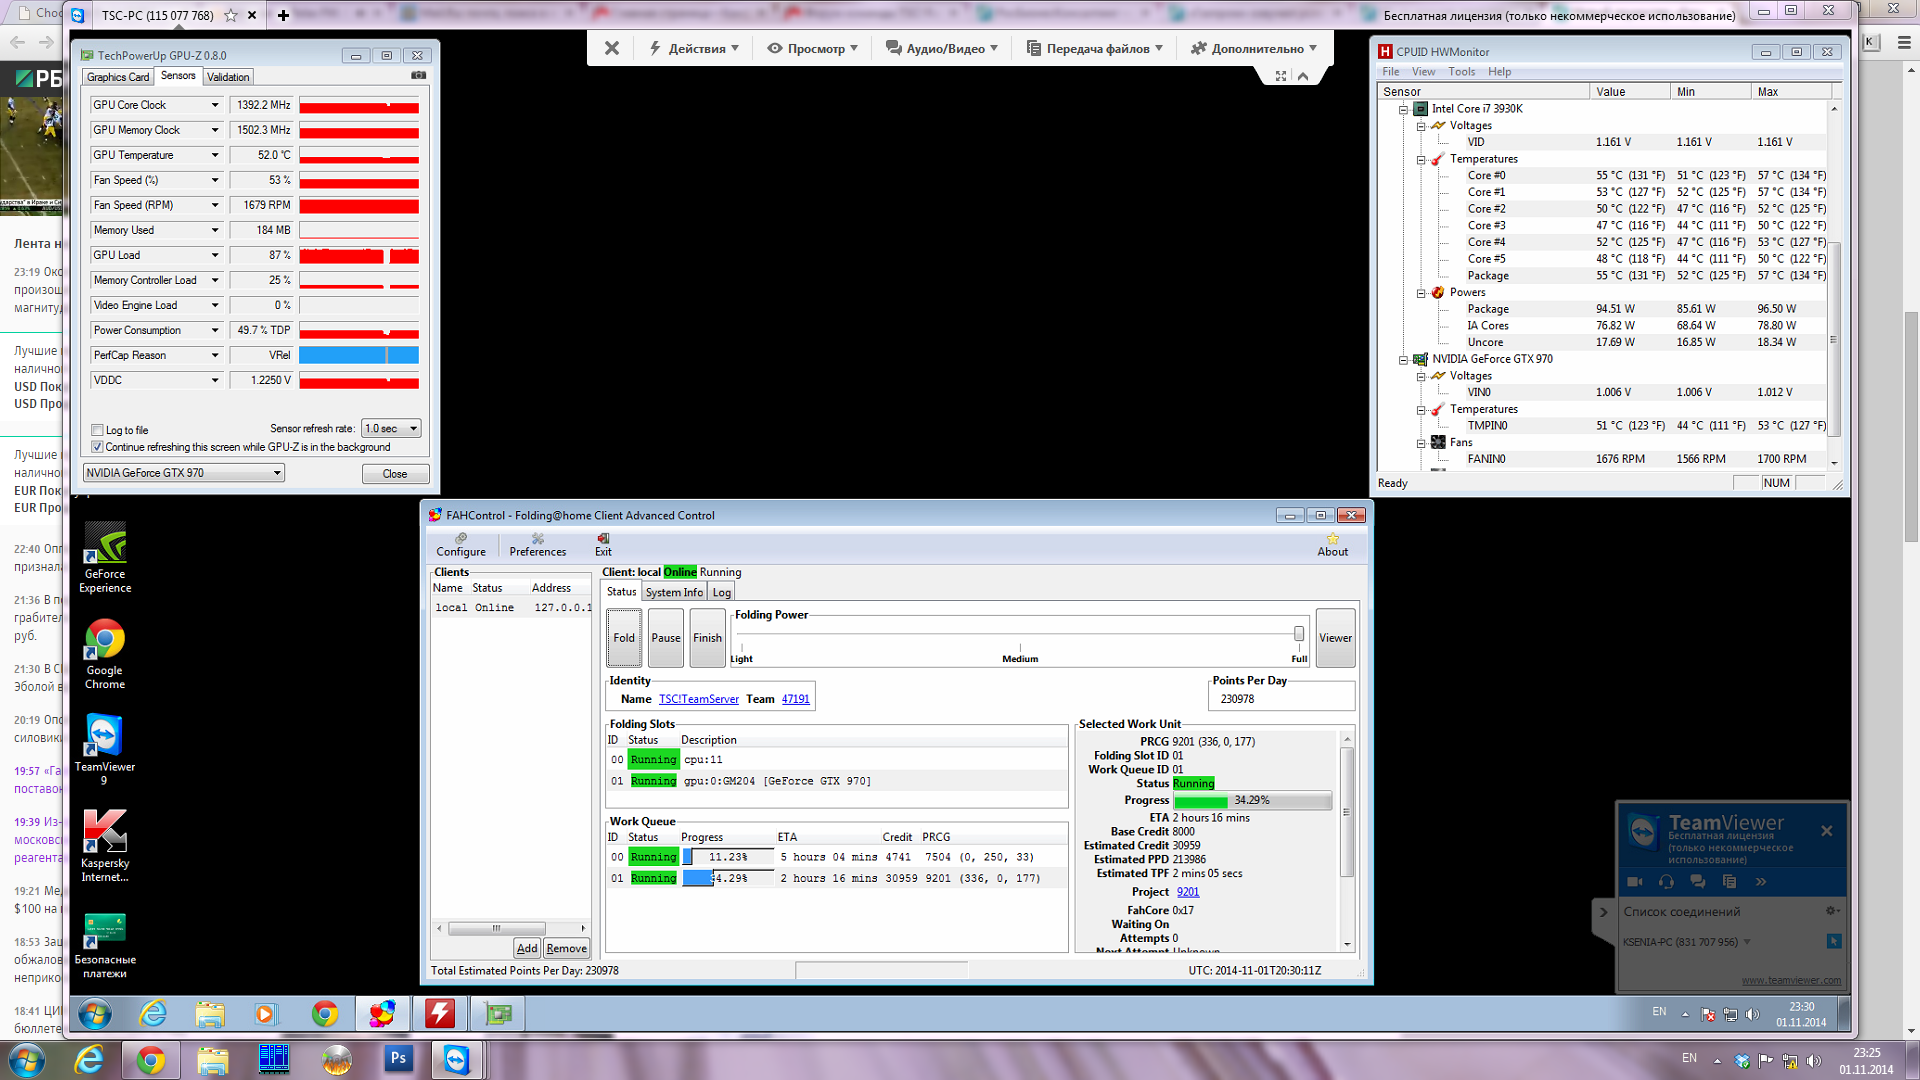1920x1080 pixels.
Task: Open the Tools menu in HWMonitor
Action: [x=1461, y=72]
